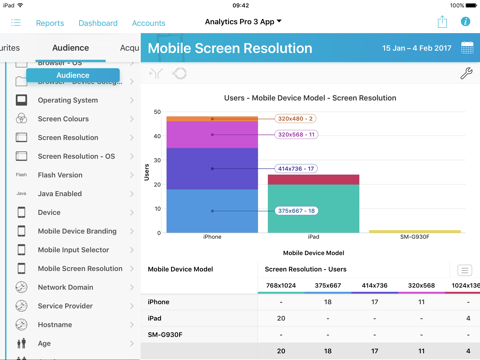Expand the Flash Version chevron
Image resolution: width=480 pixels, height=360 pixels.
point(132,175)
